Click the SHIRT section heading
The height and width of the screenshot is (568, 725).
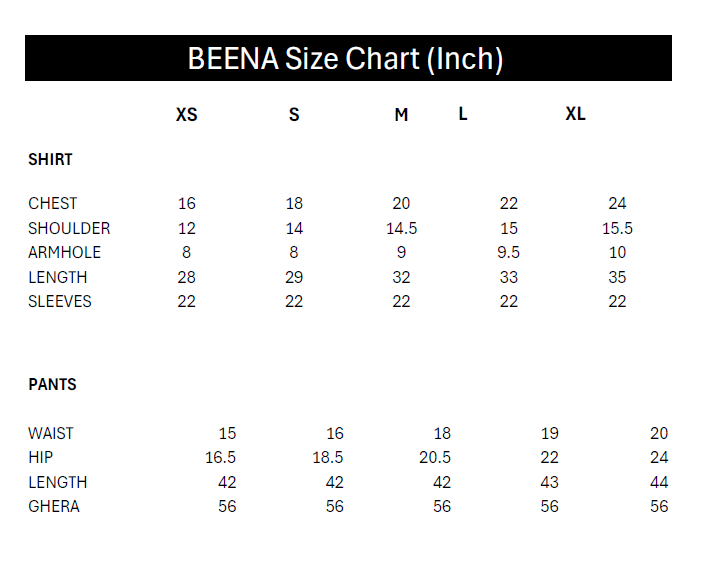point(50,159)
